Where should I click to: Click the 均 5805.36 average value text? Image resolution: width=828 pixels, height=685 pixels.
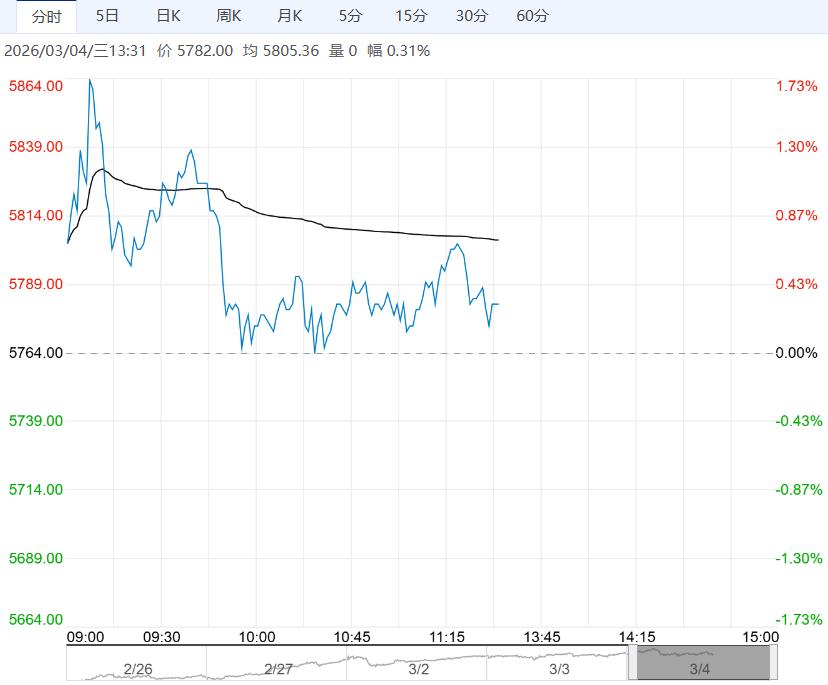pos(281,50)
